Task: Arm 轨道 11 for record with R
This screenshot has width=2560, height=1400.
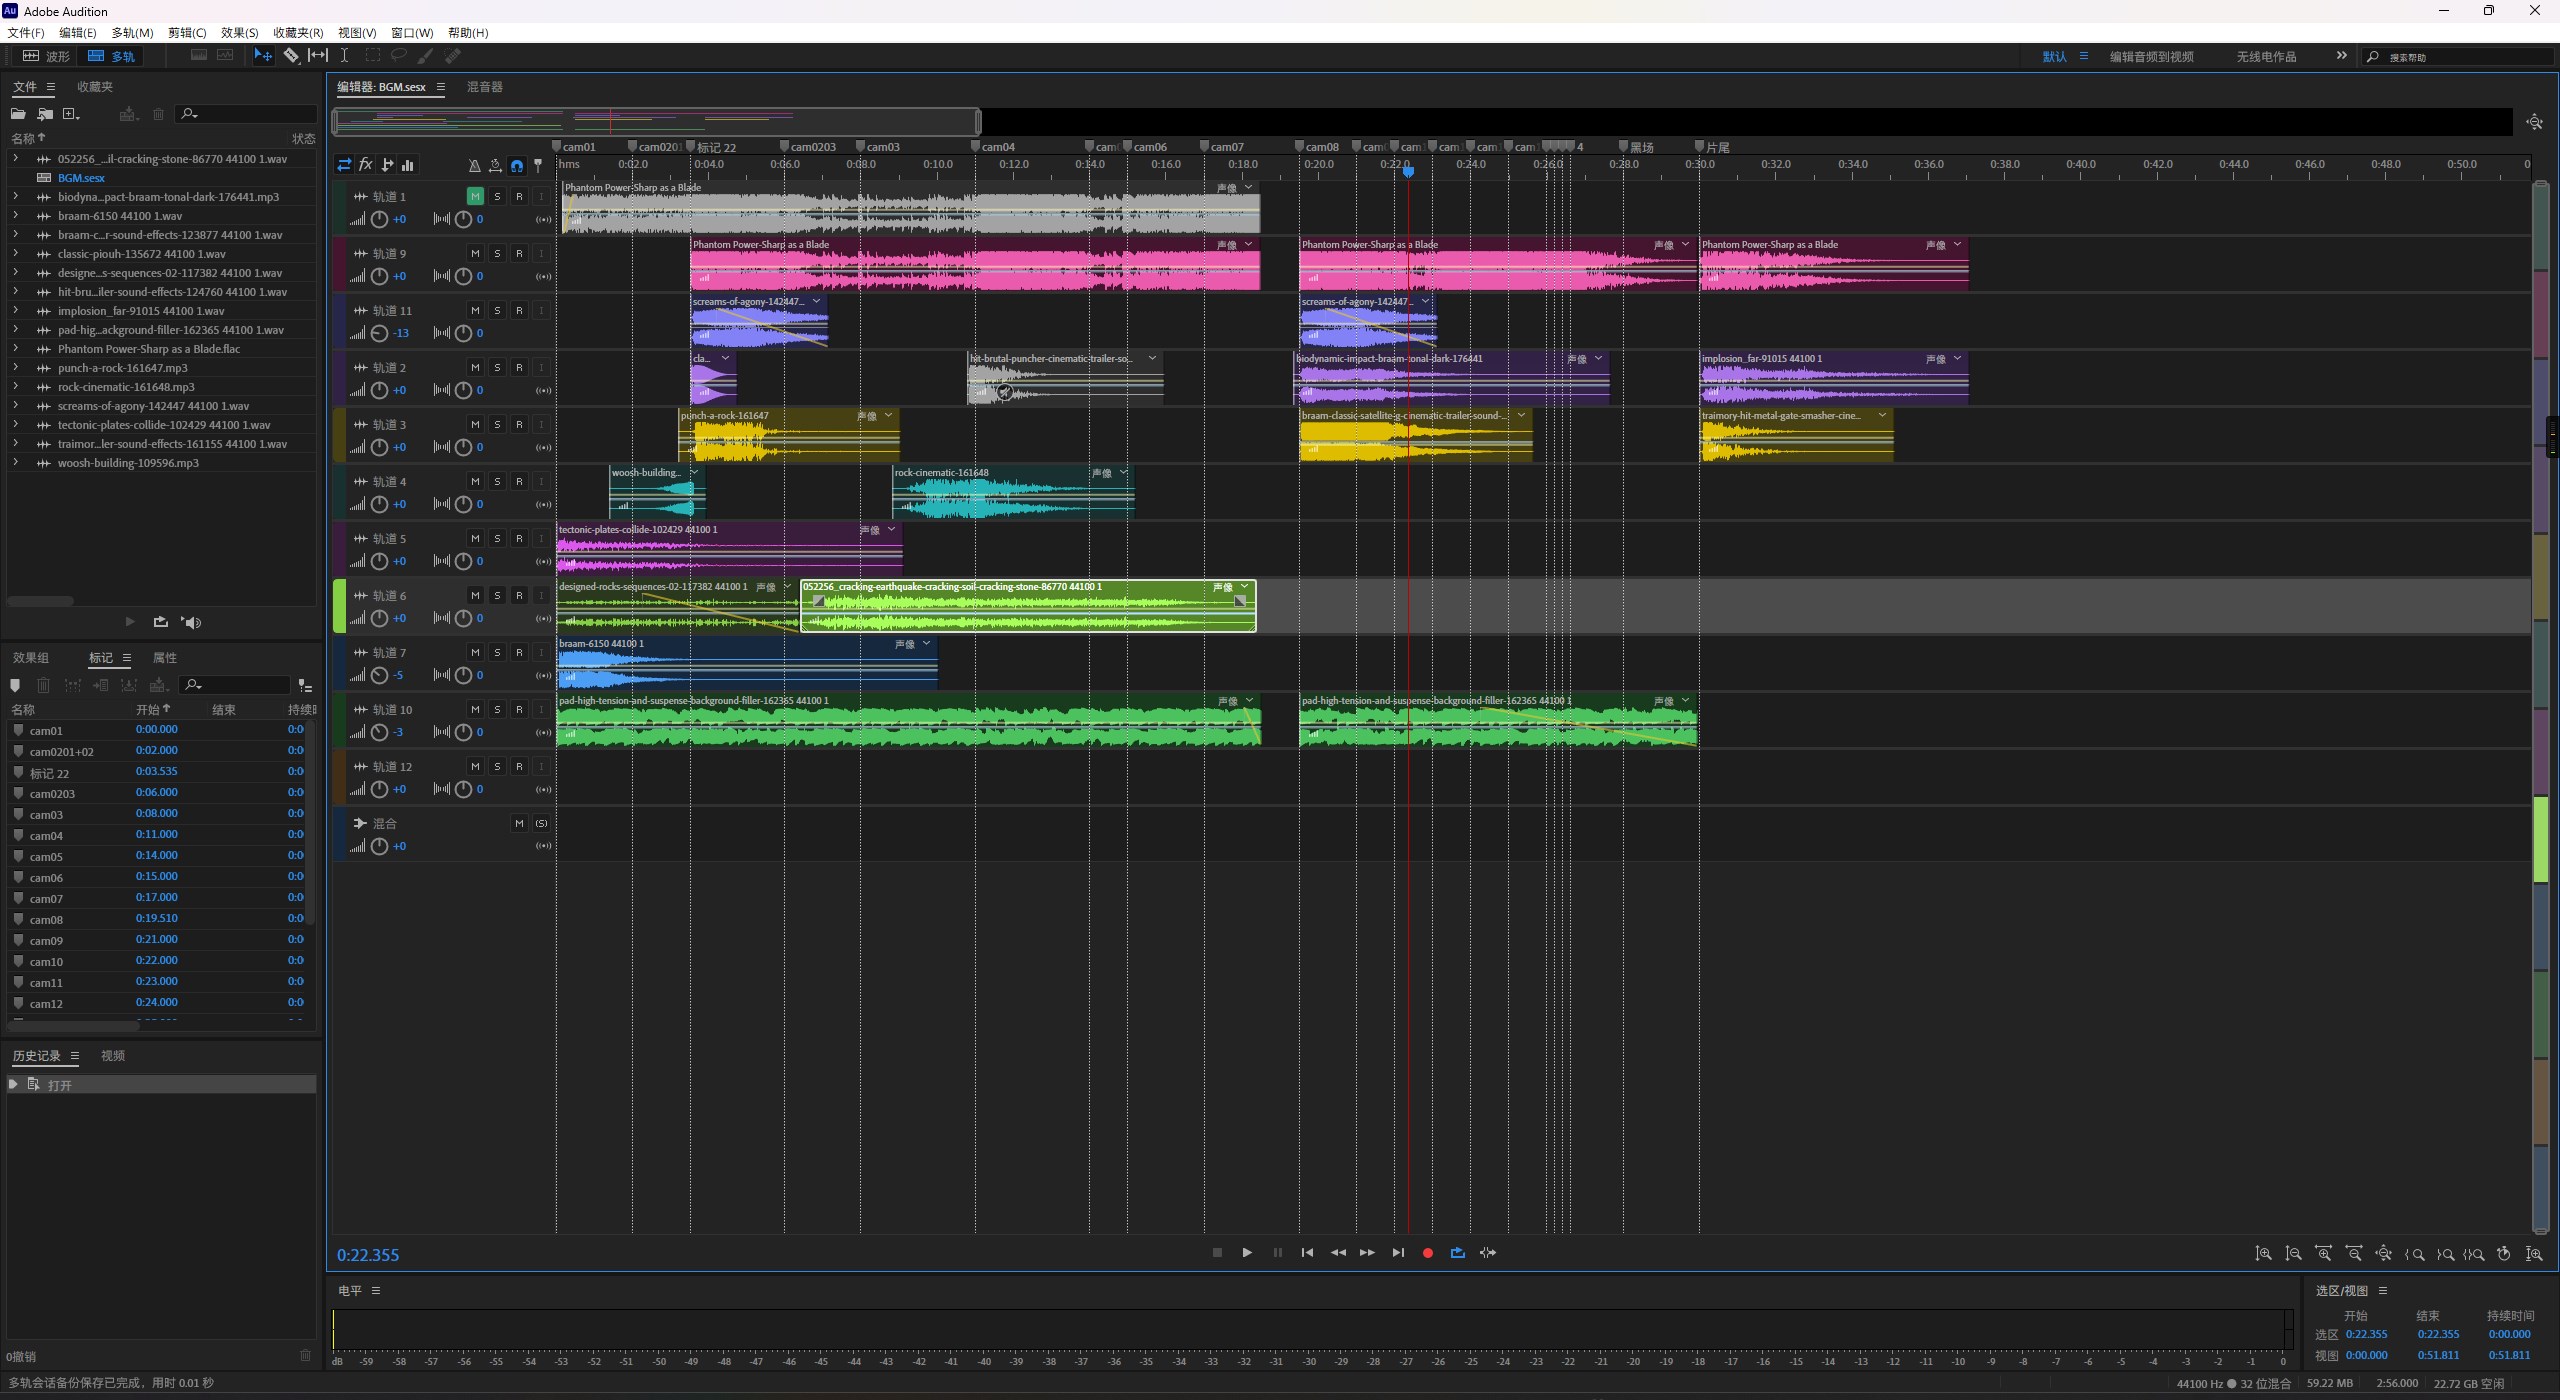Action: click(519, 310)
